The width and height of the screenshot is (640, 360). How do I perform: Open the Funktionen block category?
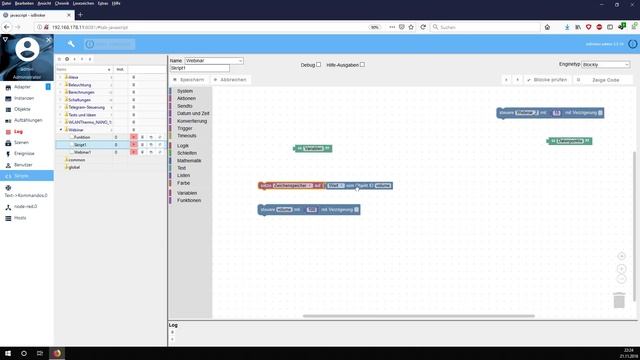pos(189,200)
